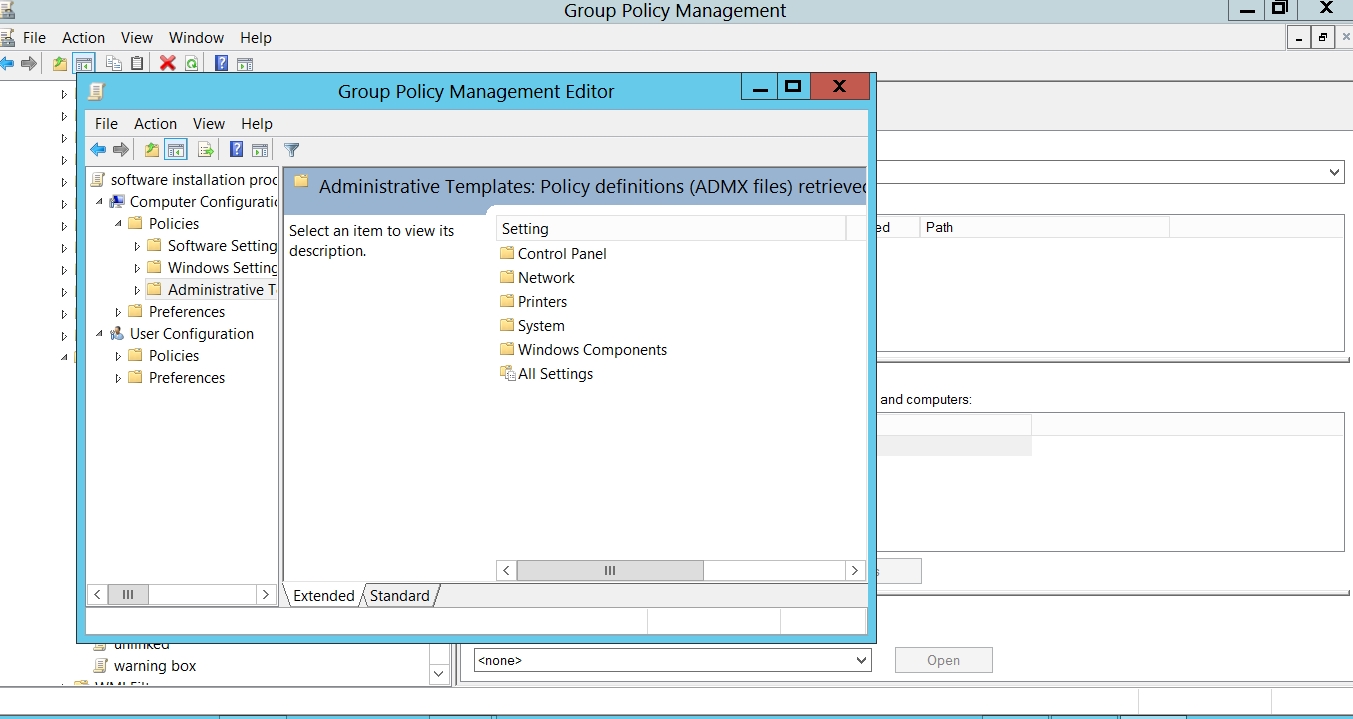Click the Export List icon in editor toolbar
1353x719 pixels.
point(206,150)
